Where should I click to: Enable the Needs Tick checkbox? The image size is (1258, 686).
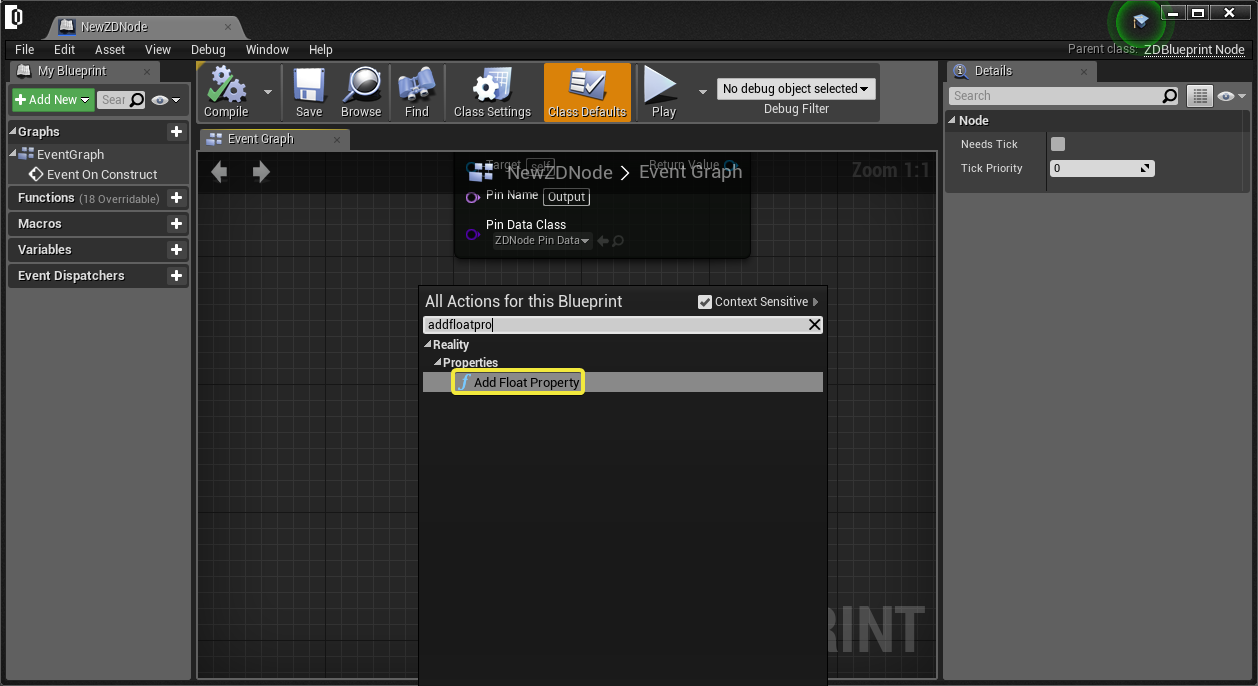1058,144
